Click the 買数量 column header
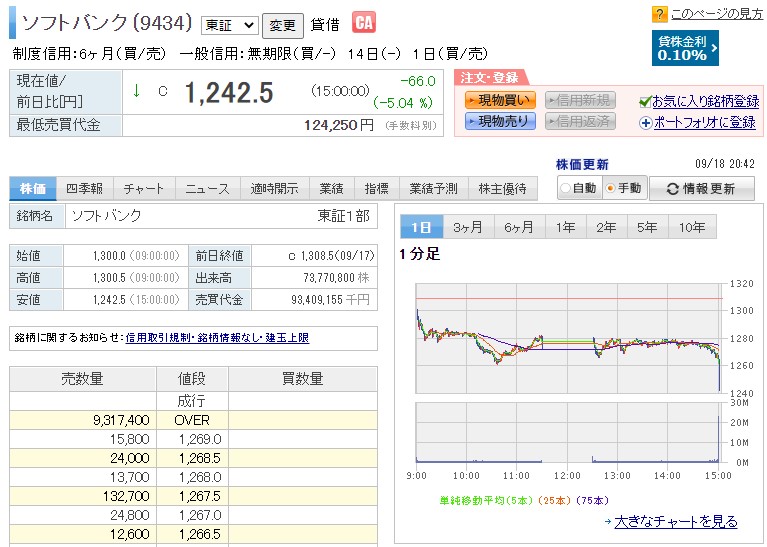The width and height of the screenshot is (767, 547). tap(303, 379)
